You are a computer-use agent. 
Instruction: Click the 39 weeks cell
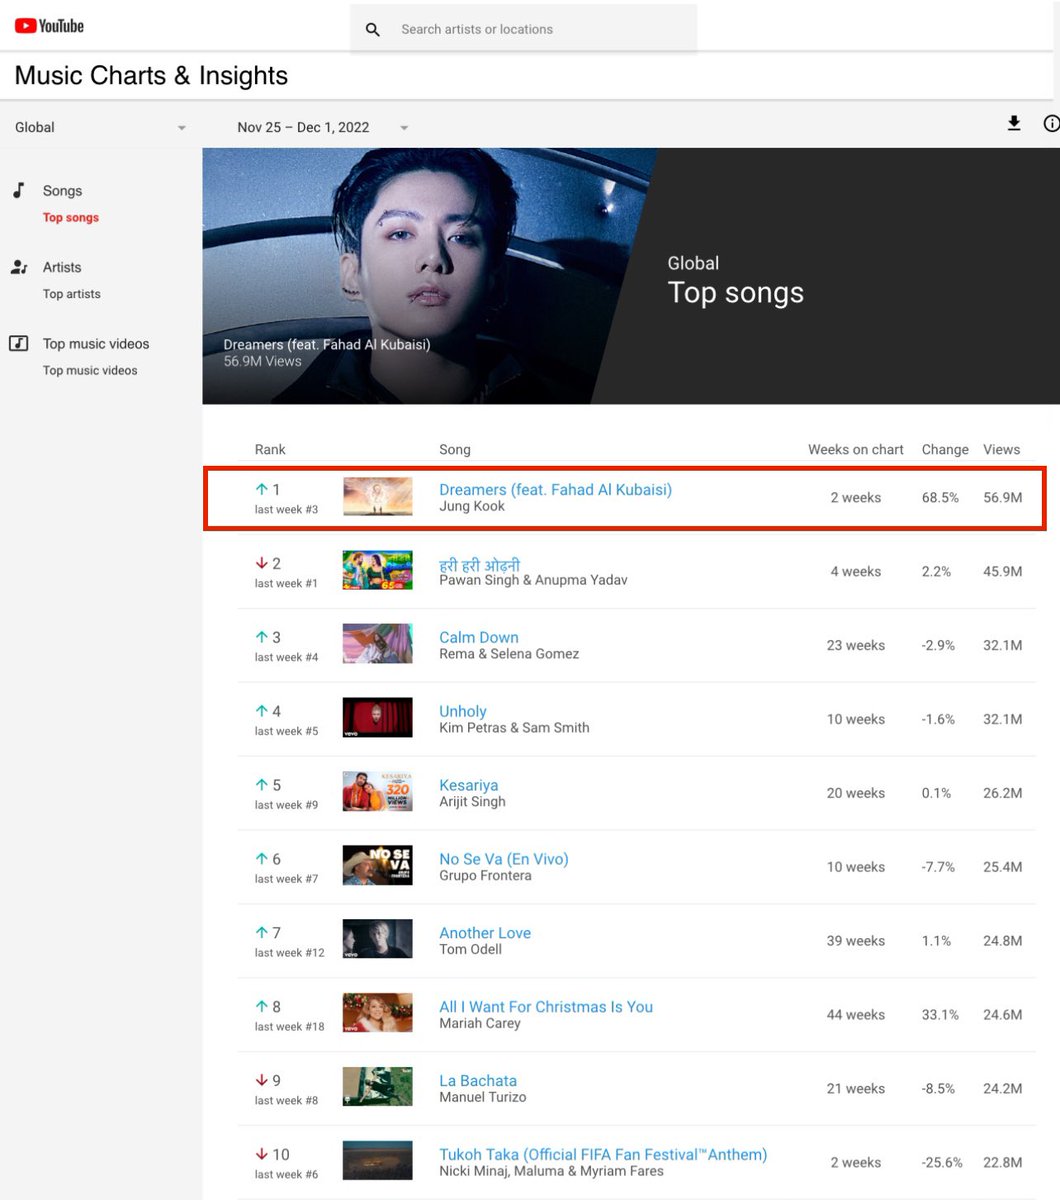856,941
